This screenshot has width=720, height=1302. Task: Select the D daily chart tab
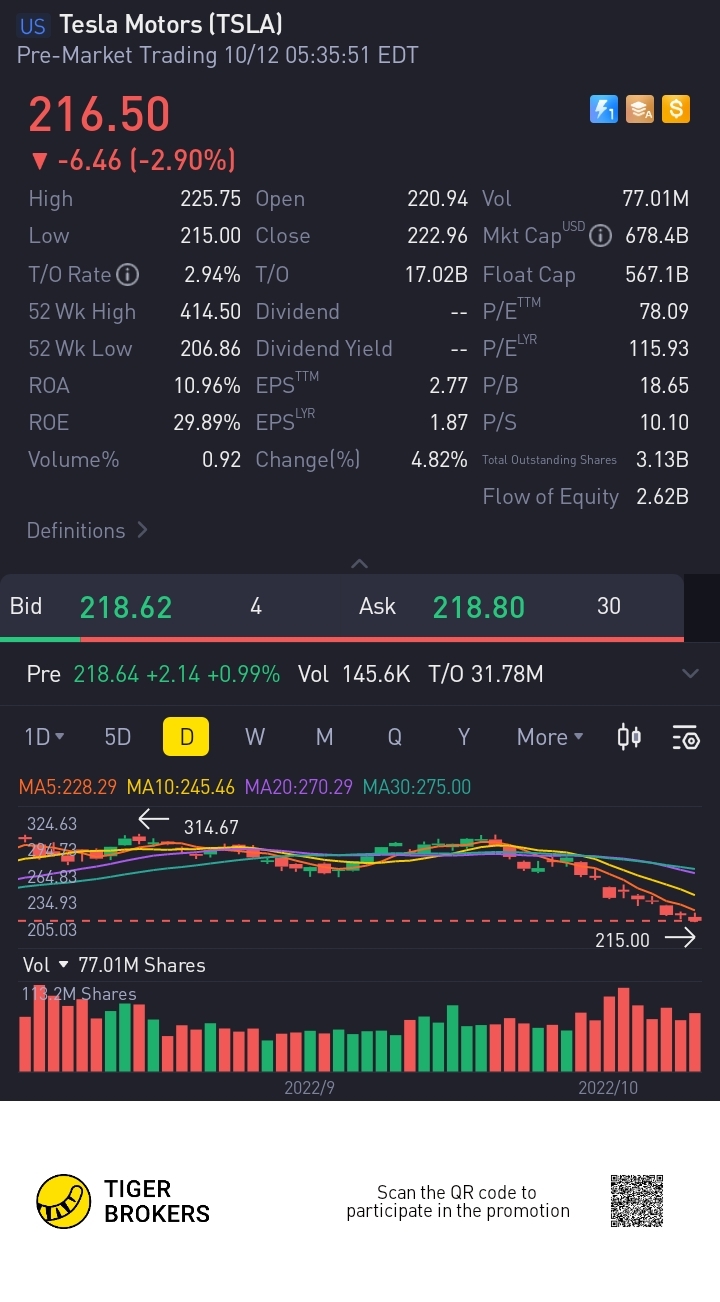click(186, 737)
